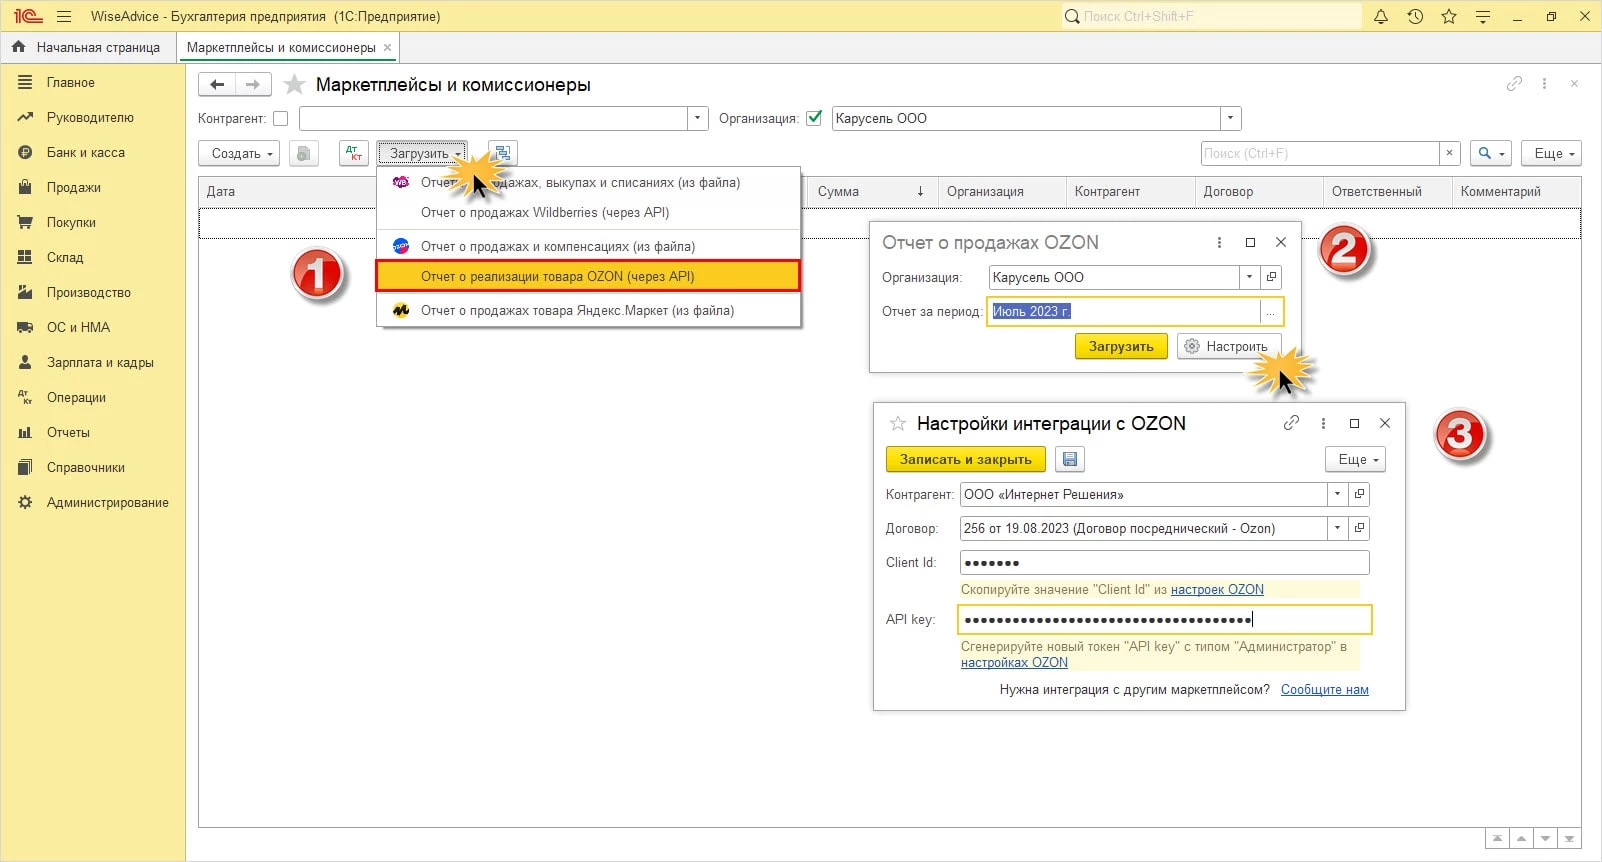Open history clock icon in title bar

[1415, 16]
